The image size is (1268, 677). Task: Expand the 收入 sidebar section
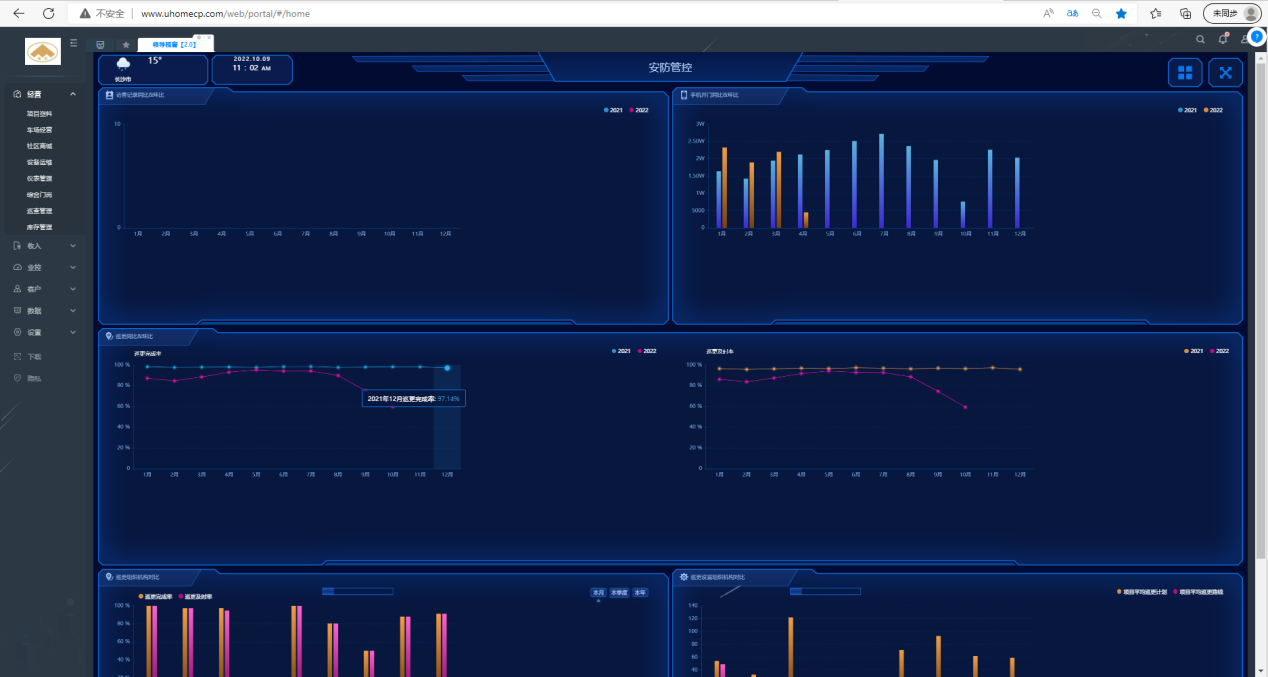pyautogui.click(x=45, y=245)
